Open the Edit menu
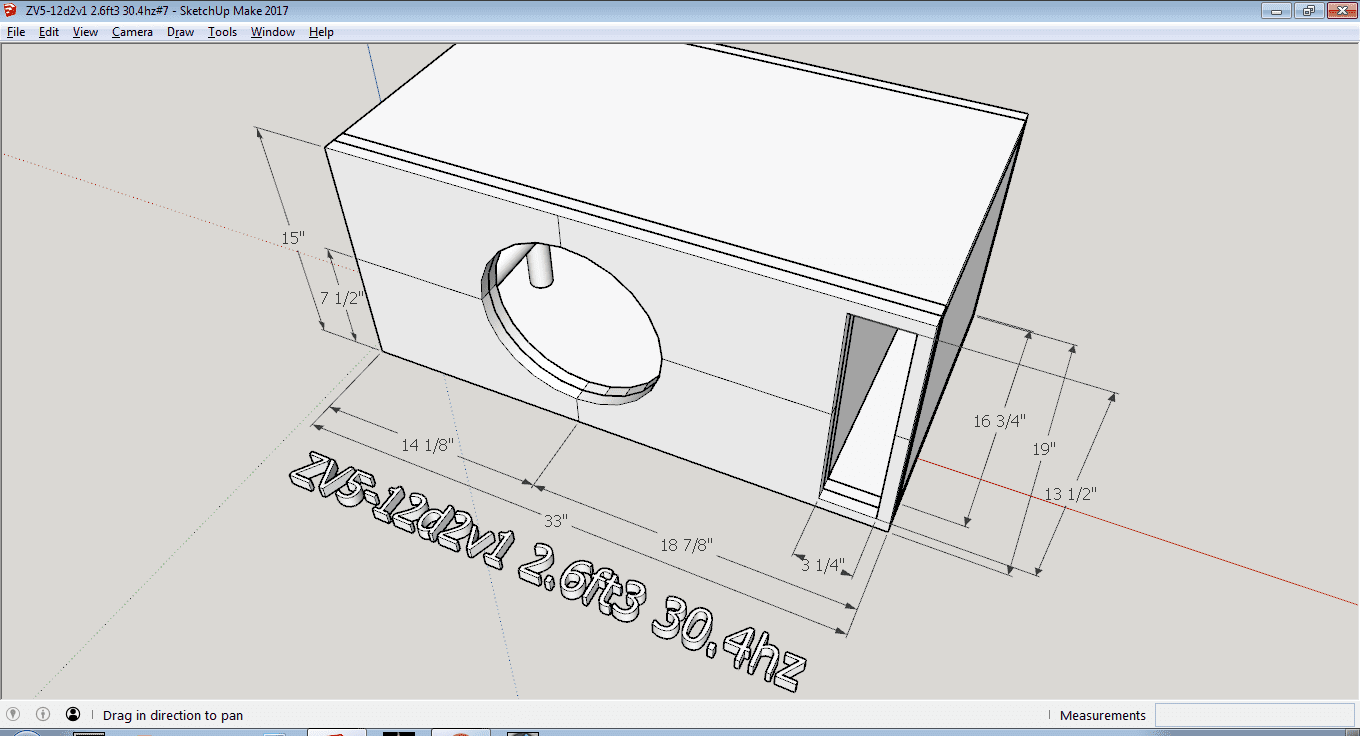The height and width of the screenshot is (736, 1360). pos(49,32)
